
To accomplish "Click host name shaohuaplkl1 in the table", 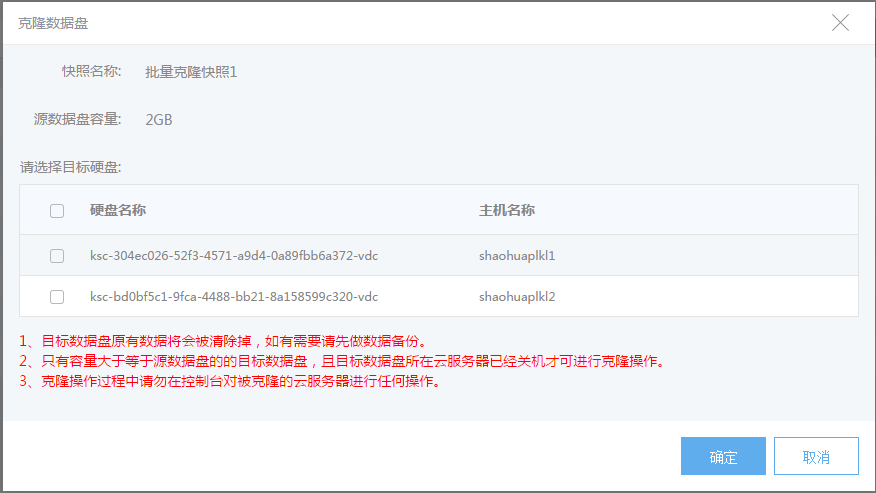I will click(x=517, y=256).
